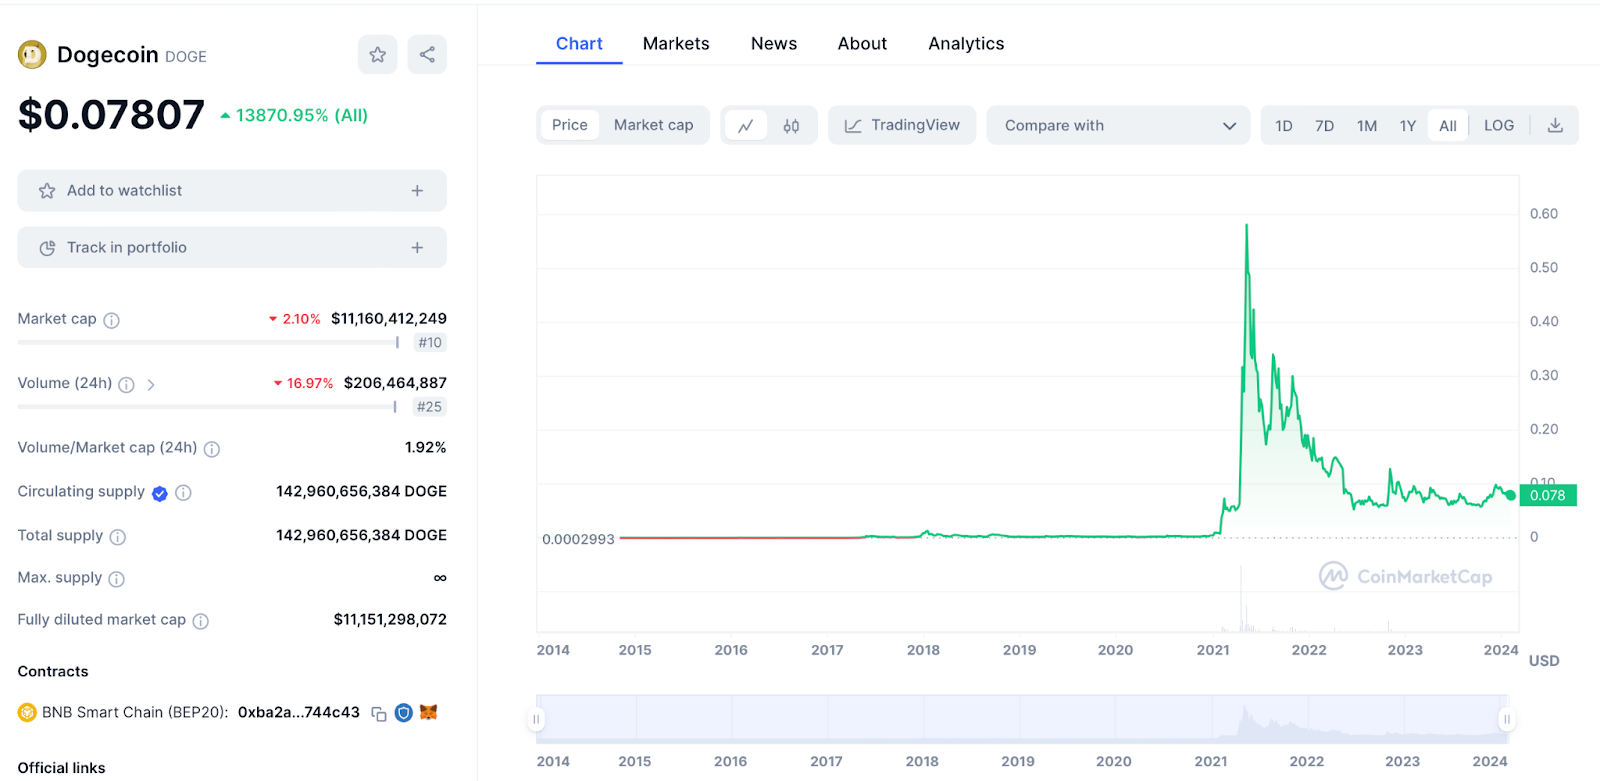The width and height of the screenshot is (1600, 781).
Task: Click the $11,151,298,072 diluted cap value
Action: click(390, 619)
